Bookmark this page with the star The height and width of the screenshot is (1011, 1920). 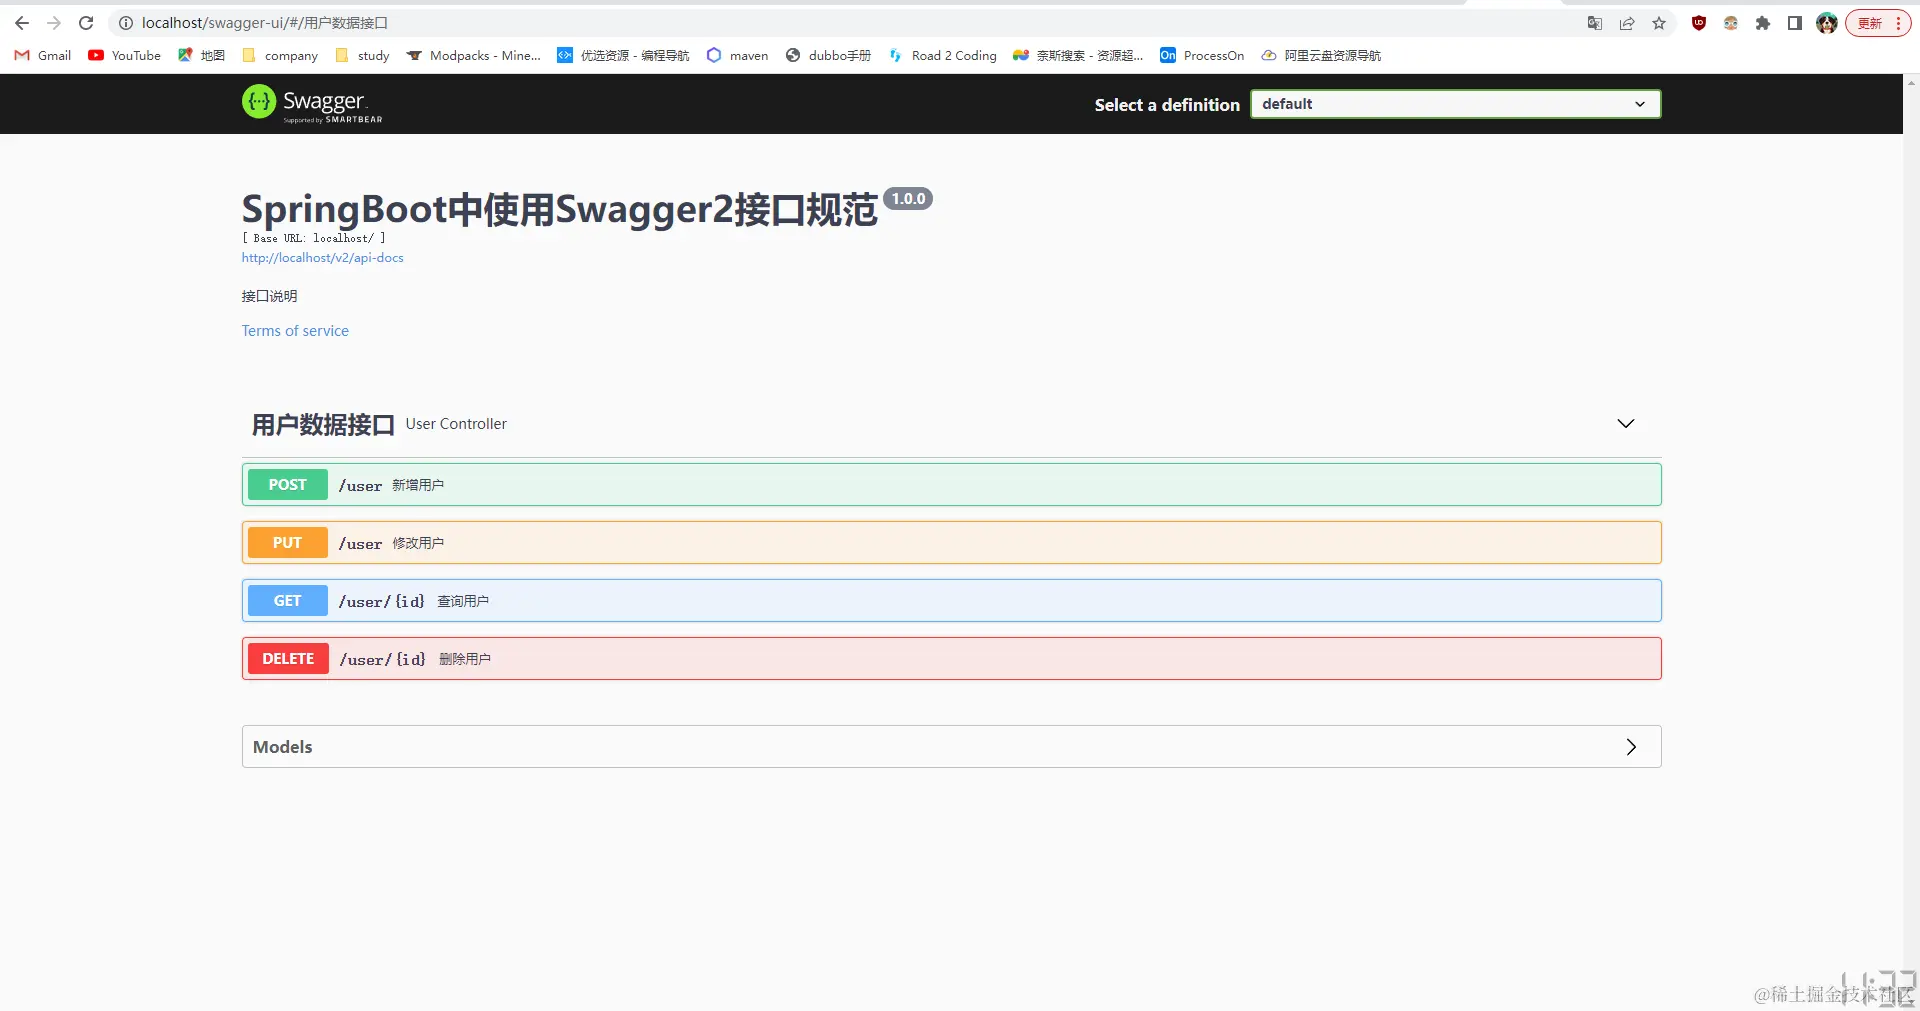[1659, 23]
